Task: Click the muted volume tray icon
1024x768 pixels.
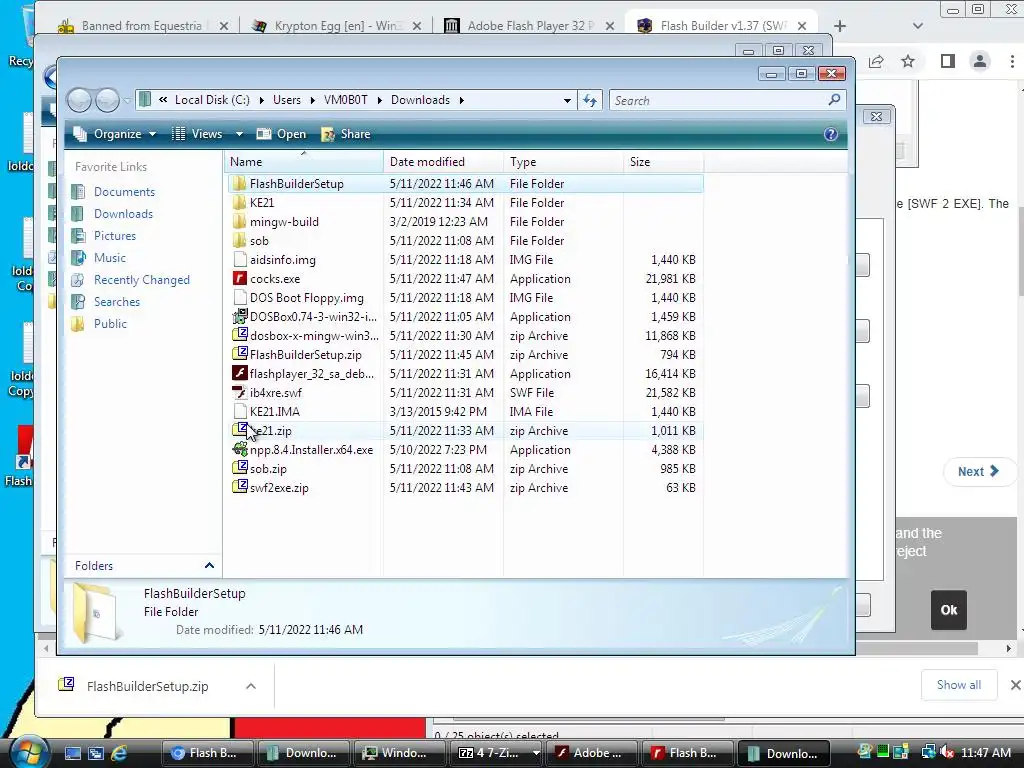Action: click(x=947, y=752)
